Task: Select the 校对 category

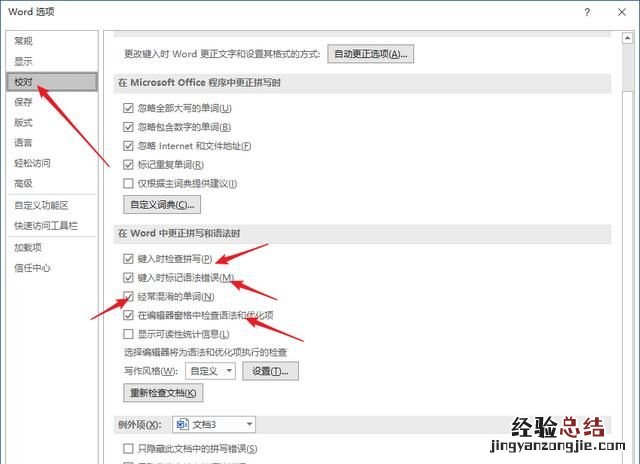Action: [x=52, y=82]
